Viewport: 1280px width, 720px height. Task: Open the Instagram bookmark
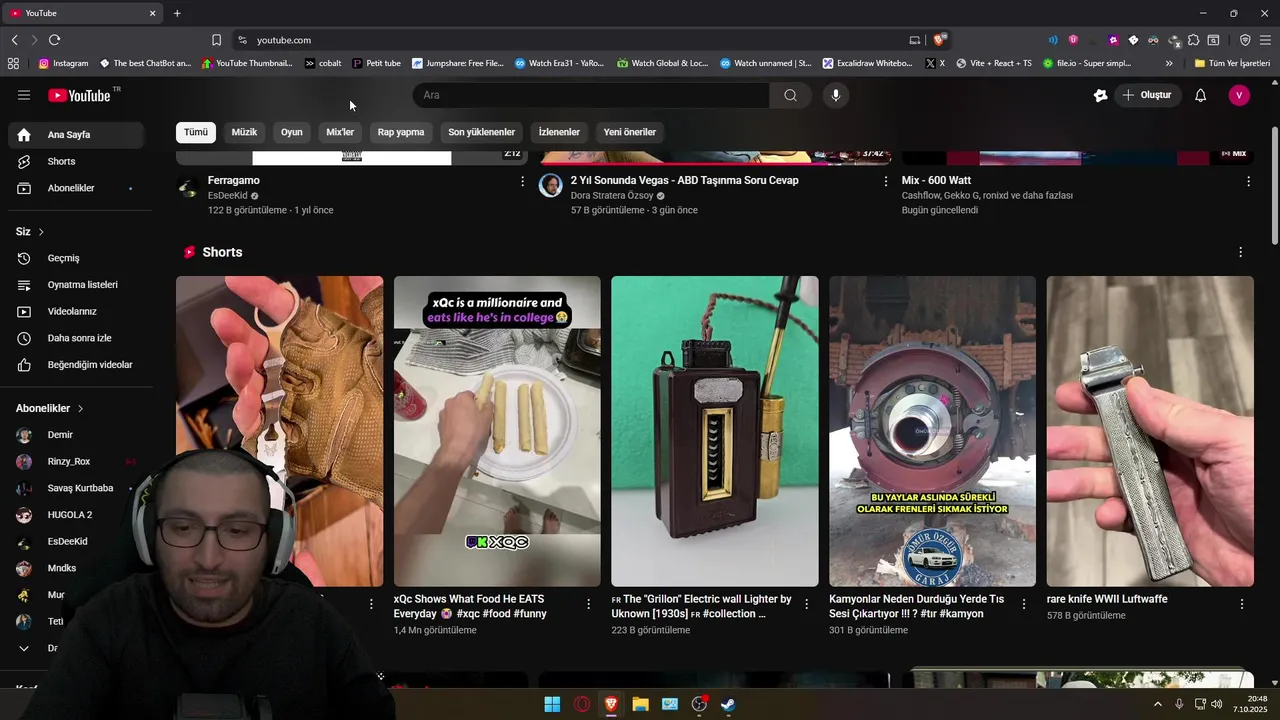(x=63, y=63)
